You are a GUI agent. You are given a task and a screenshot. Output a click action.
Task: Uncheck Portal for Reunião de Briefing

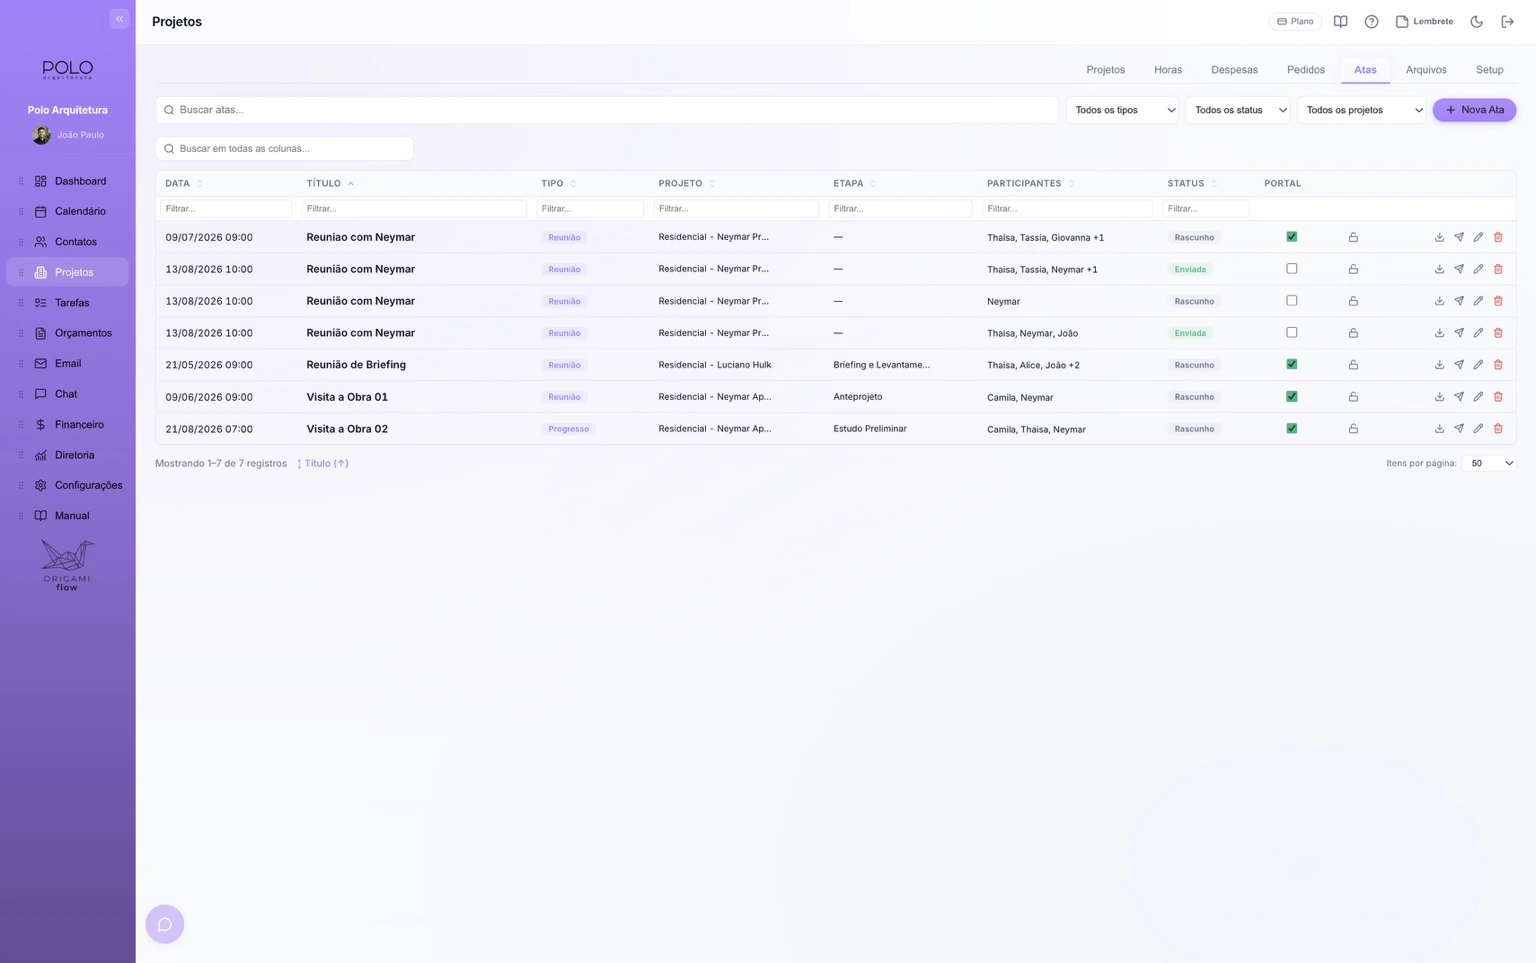pos(1292,365)
